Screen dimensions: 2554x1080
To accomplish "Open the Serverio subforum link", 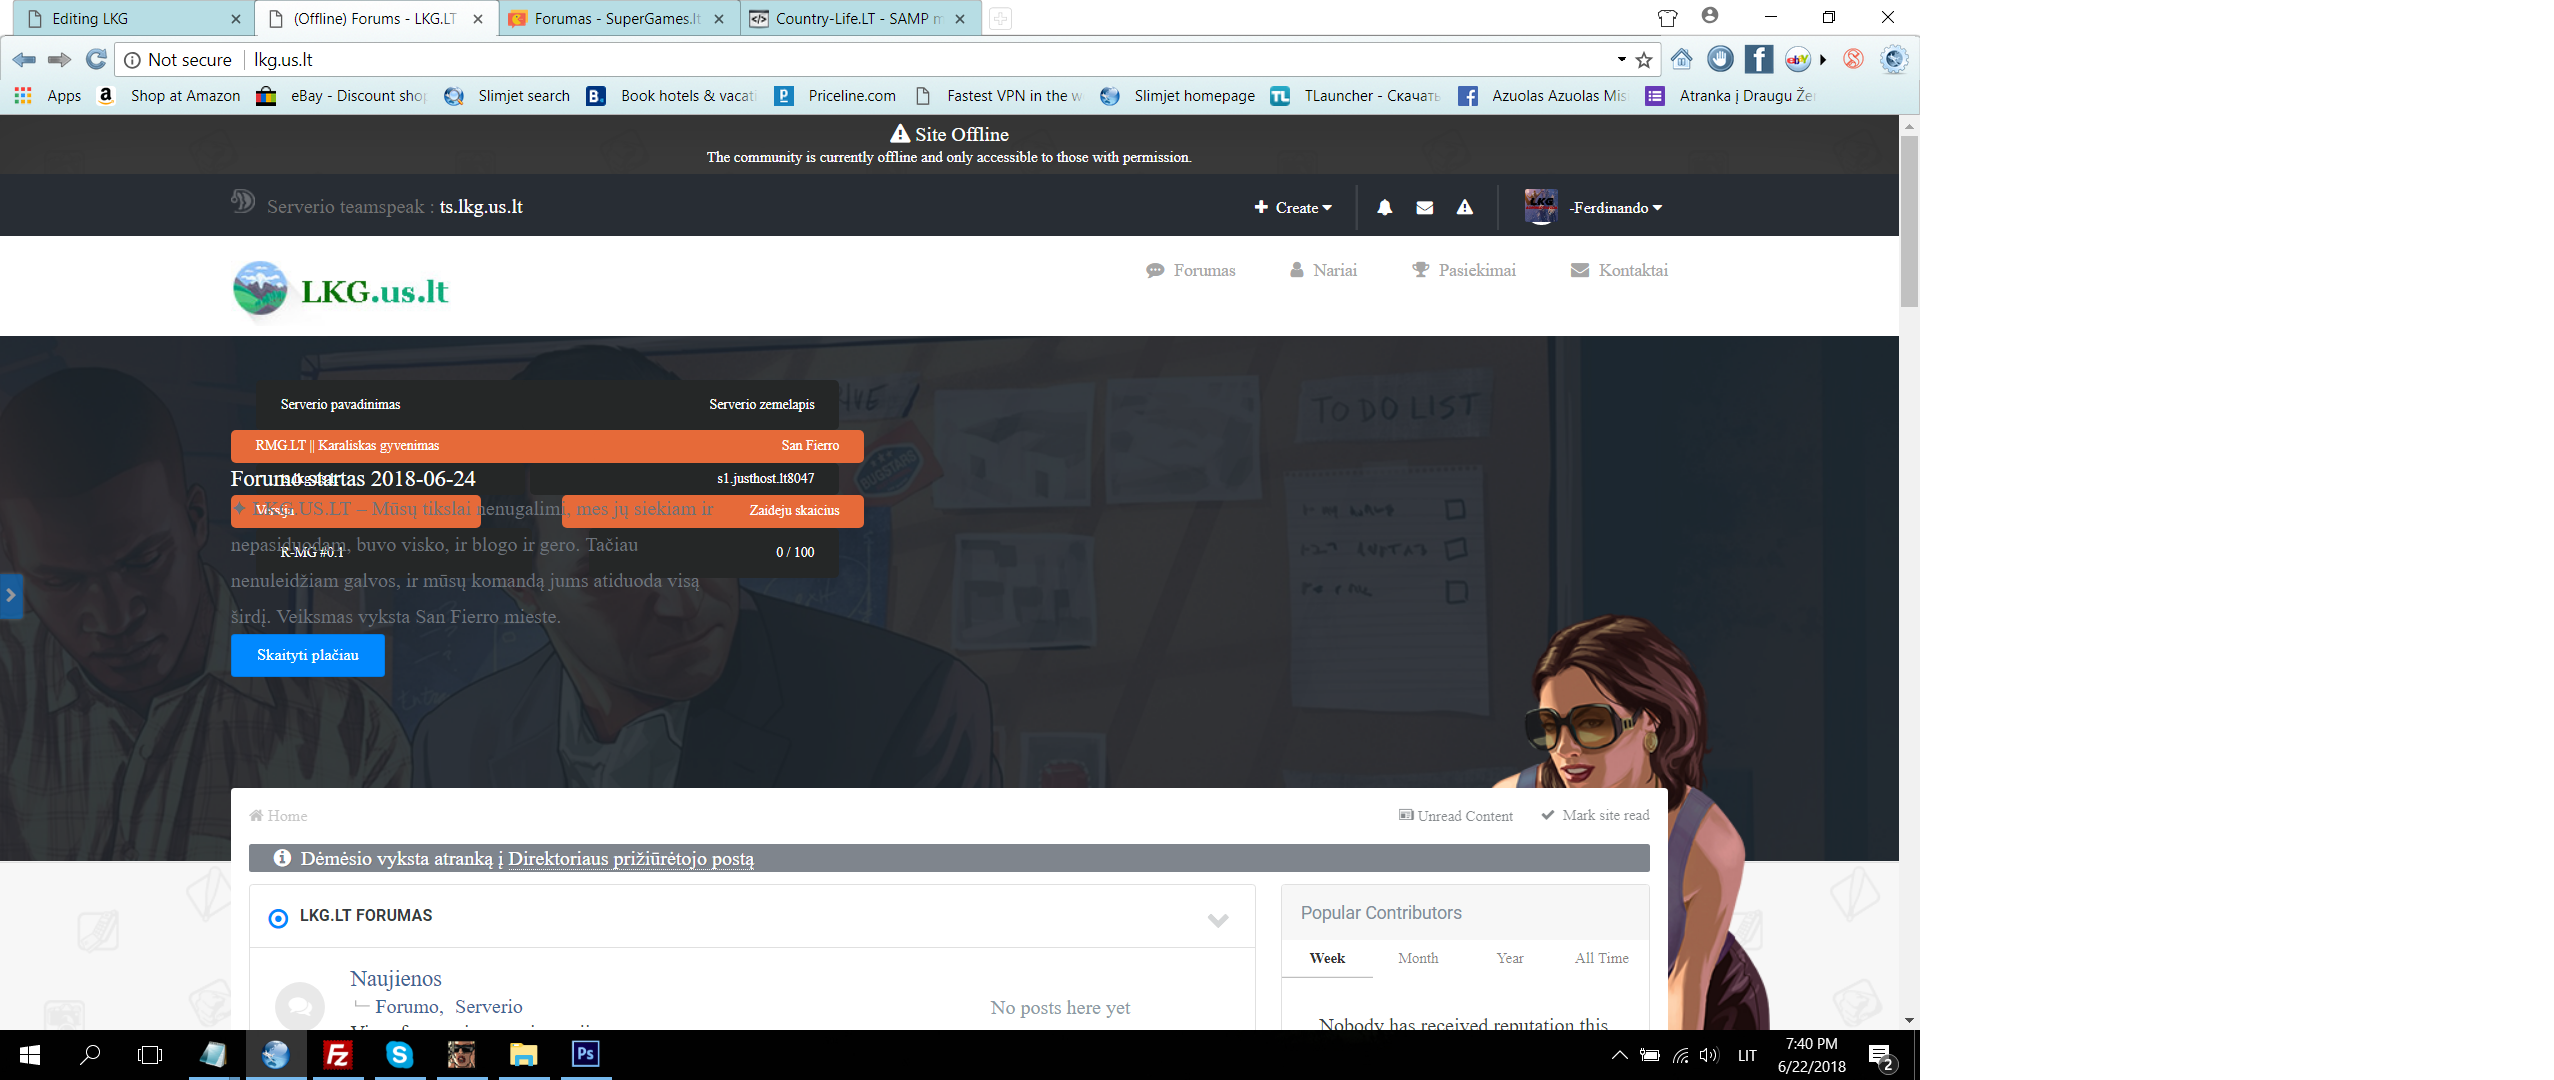I will tap(489, 1007).
